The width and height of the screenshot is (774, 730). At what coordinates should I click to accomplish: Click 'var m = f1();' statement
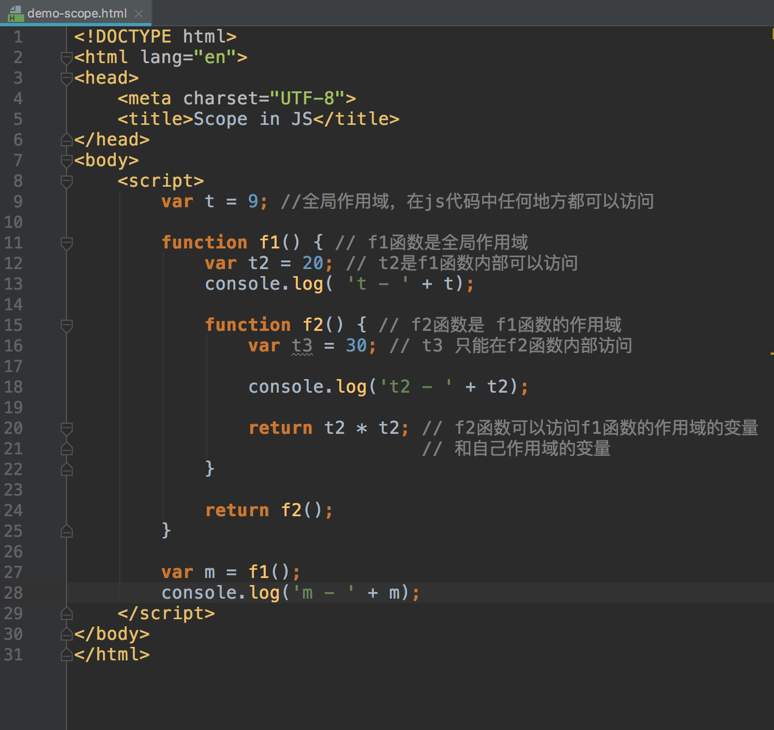point(231,572)
